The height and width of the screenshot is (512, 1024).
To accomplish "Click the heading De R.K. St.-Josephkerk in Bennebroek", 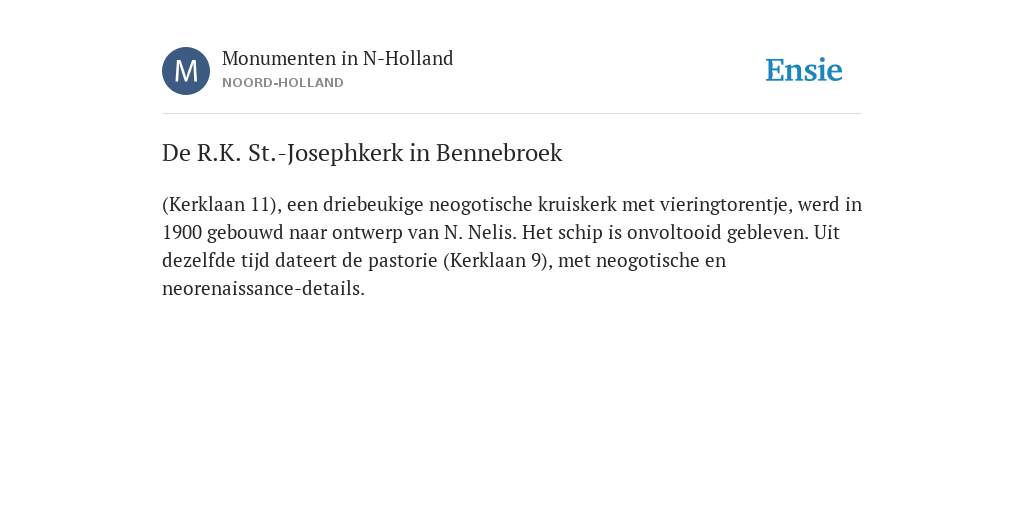I will [362, 153].
